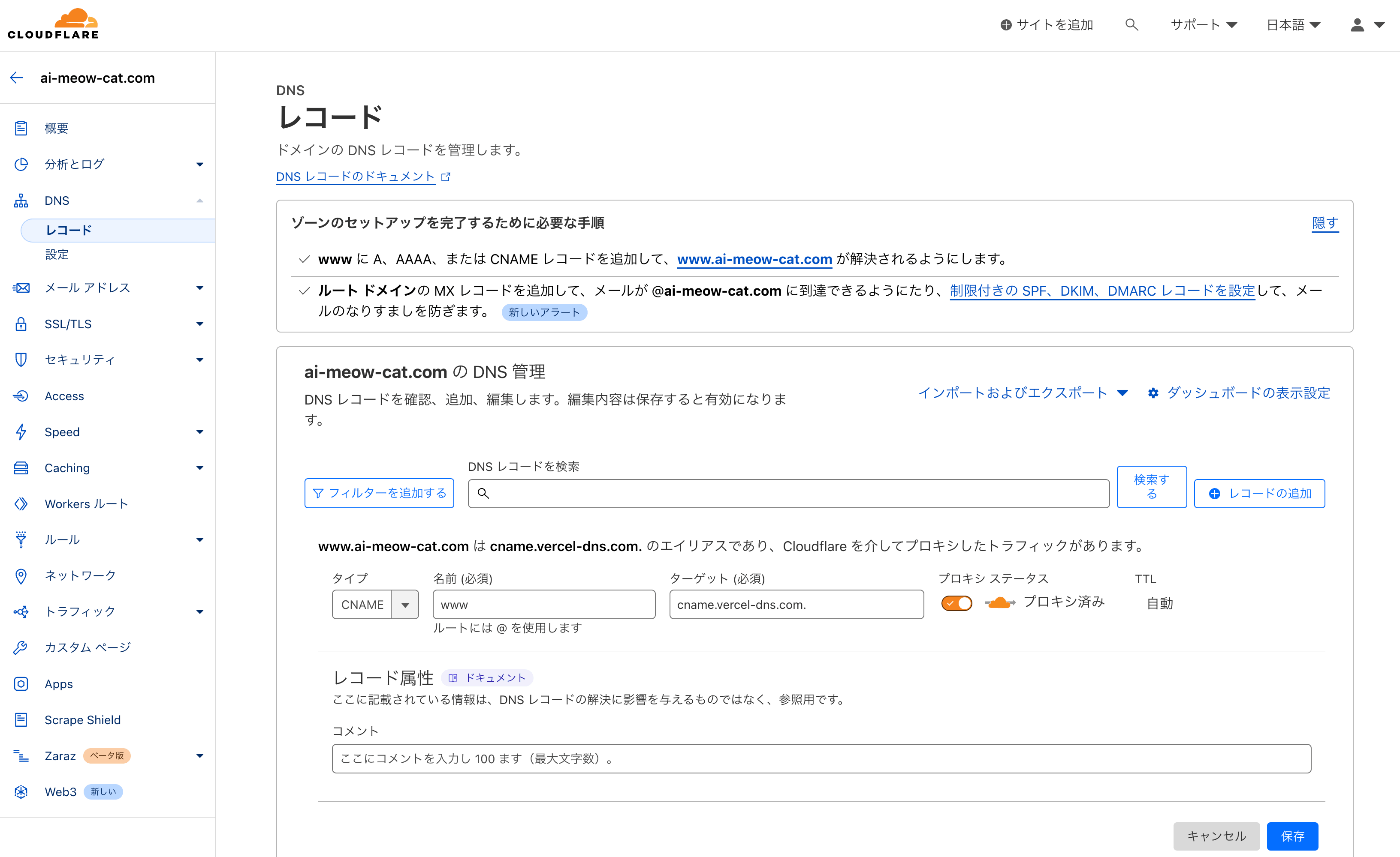Click サイトを追加 in top bar
Viewport: 1400px width, 857px height.
pos(1047,25)
